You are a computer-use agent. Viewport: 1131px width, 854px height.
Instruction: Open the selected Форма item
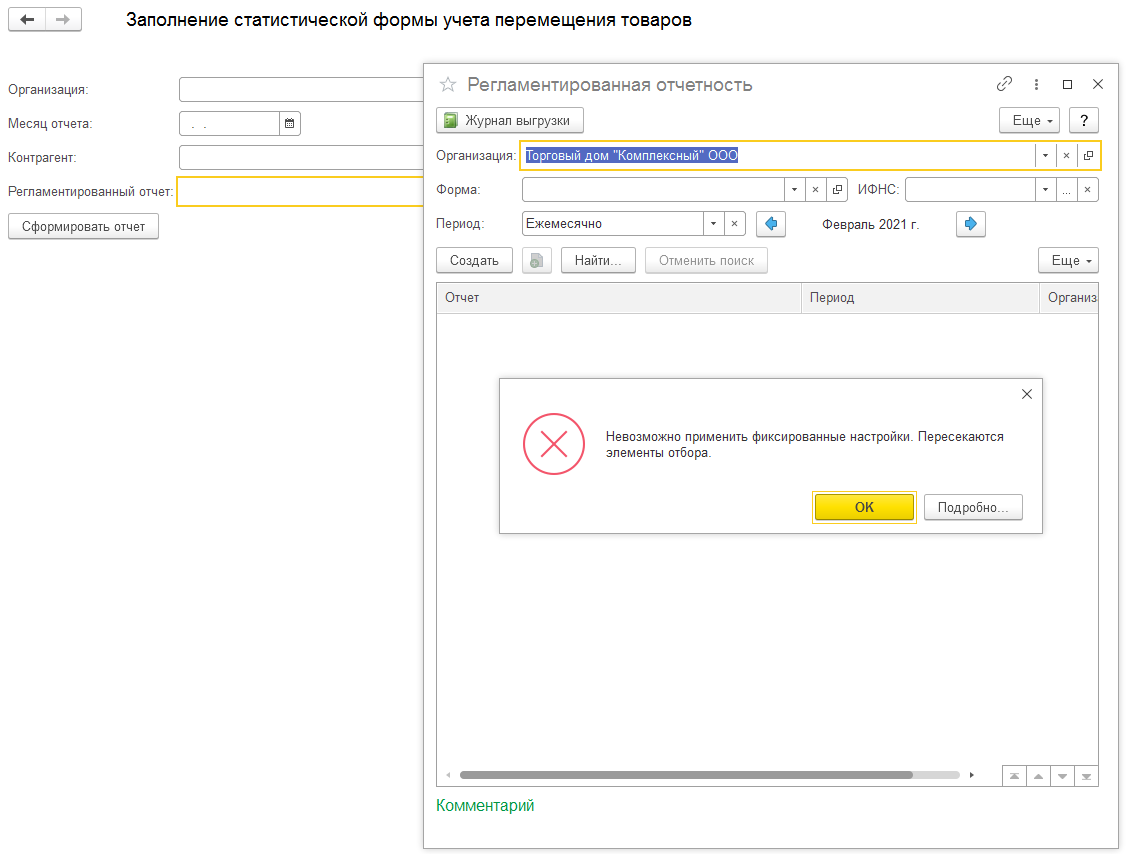point(837,190)
